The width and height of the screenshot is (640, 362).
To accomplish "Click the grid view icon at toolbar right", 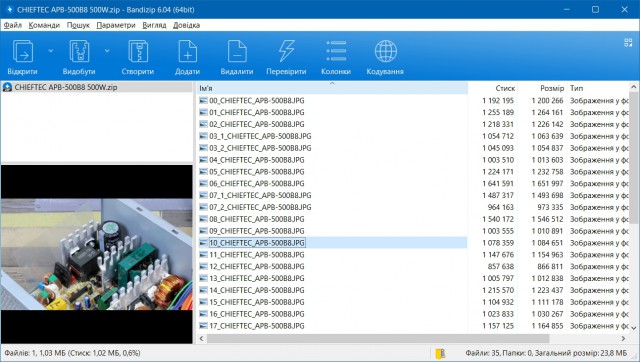I will tap(628, 42).
